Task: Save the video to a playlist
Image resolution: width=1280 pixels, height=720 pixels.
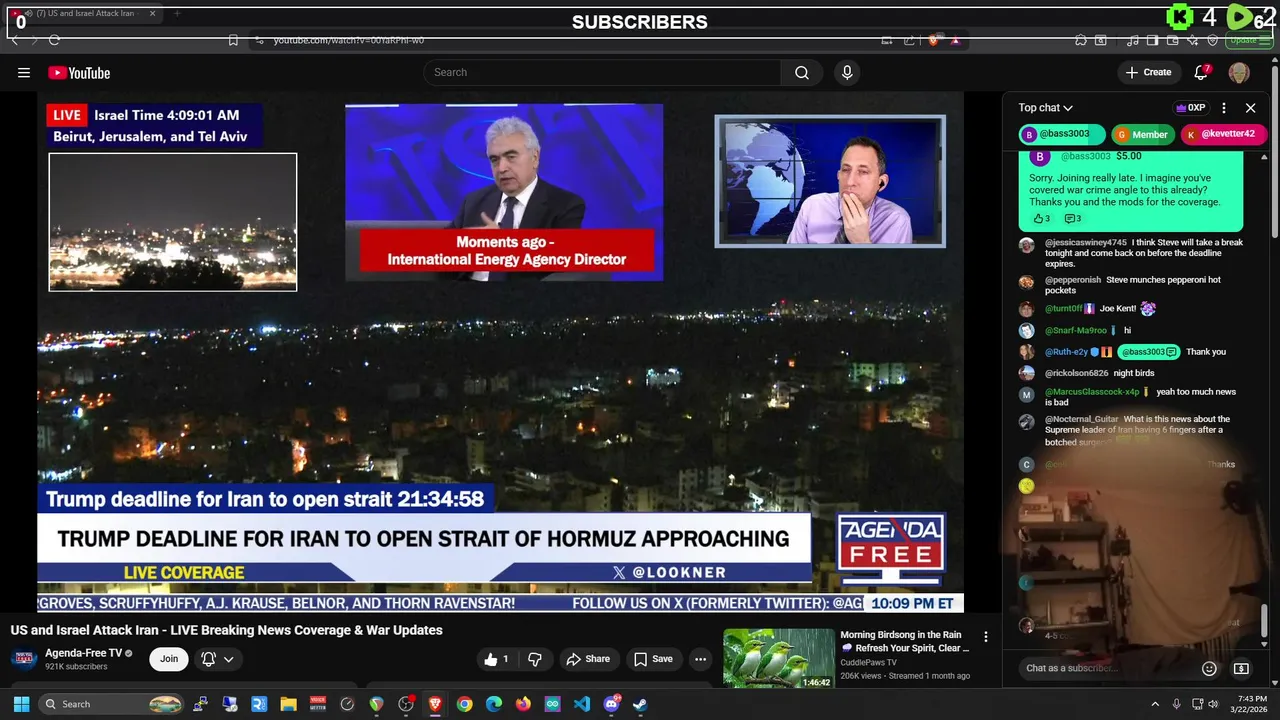Action: pyautogui.click(x=653, y=659)
